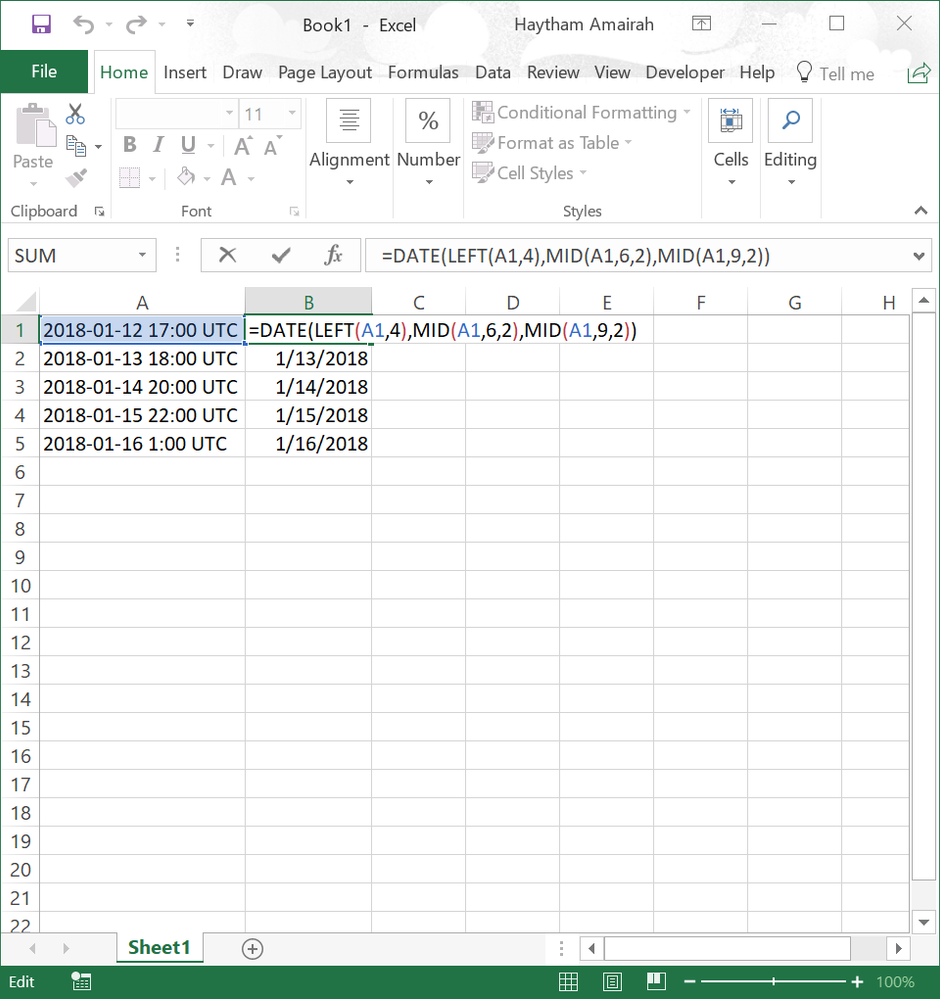Switch to the Formulas ribbon tab
The height and width of the screenshot is (999, 940).
(x=423, y=72)
